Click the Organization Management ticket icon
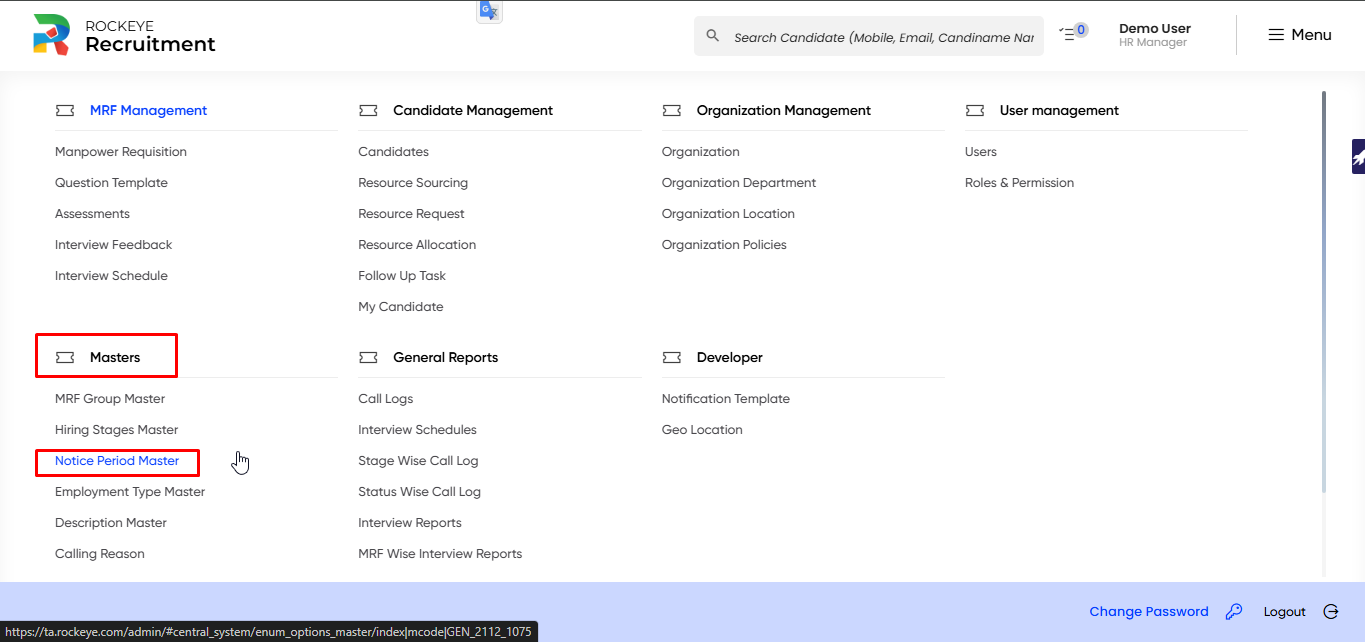The width and height of the screenshot is (1365, 642). point(672,111)
